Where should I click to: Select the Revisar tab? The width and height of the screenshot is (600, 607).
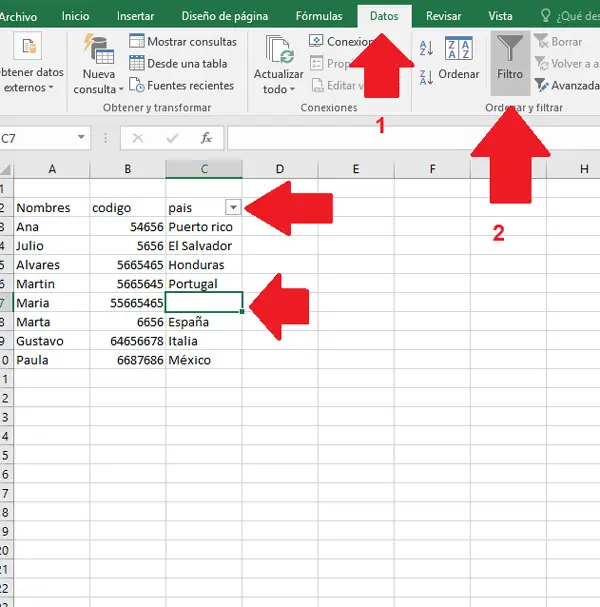(x=444, y=16)
